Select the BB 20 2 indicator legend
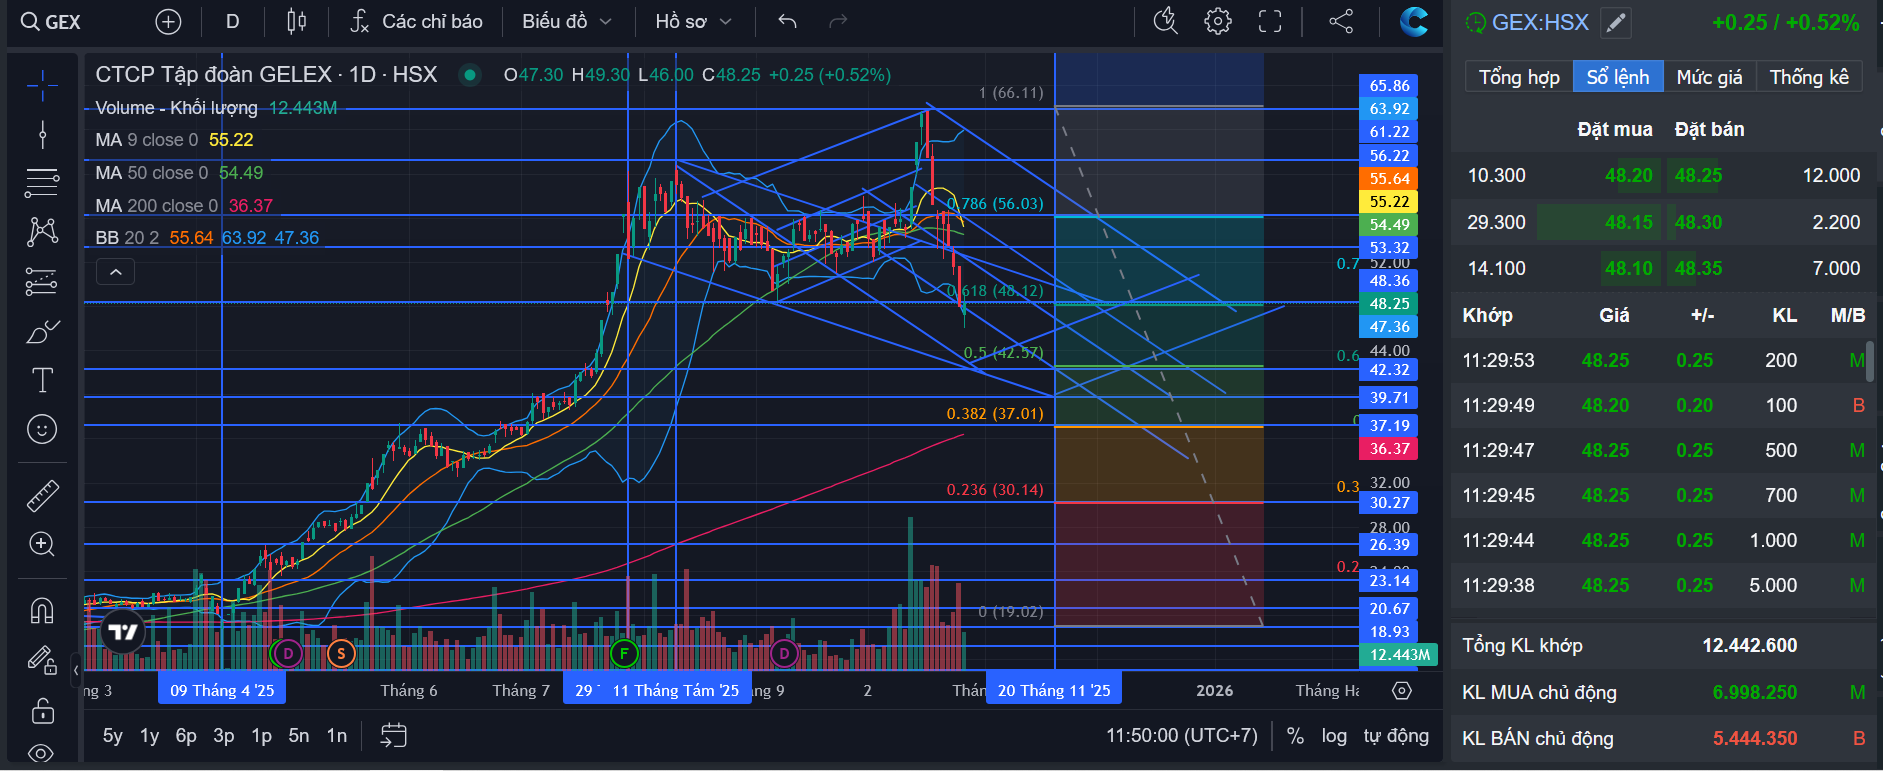This screenshot has height=771, width=1883. [127, 237]
